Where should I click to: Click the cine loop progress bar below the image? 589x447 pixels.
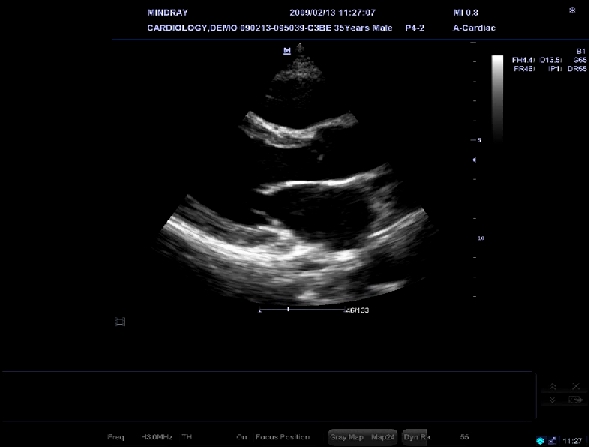[x=302, y=310]
